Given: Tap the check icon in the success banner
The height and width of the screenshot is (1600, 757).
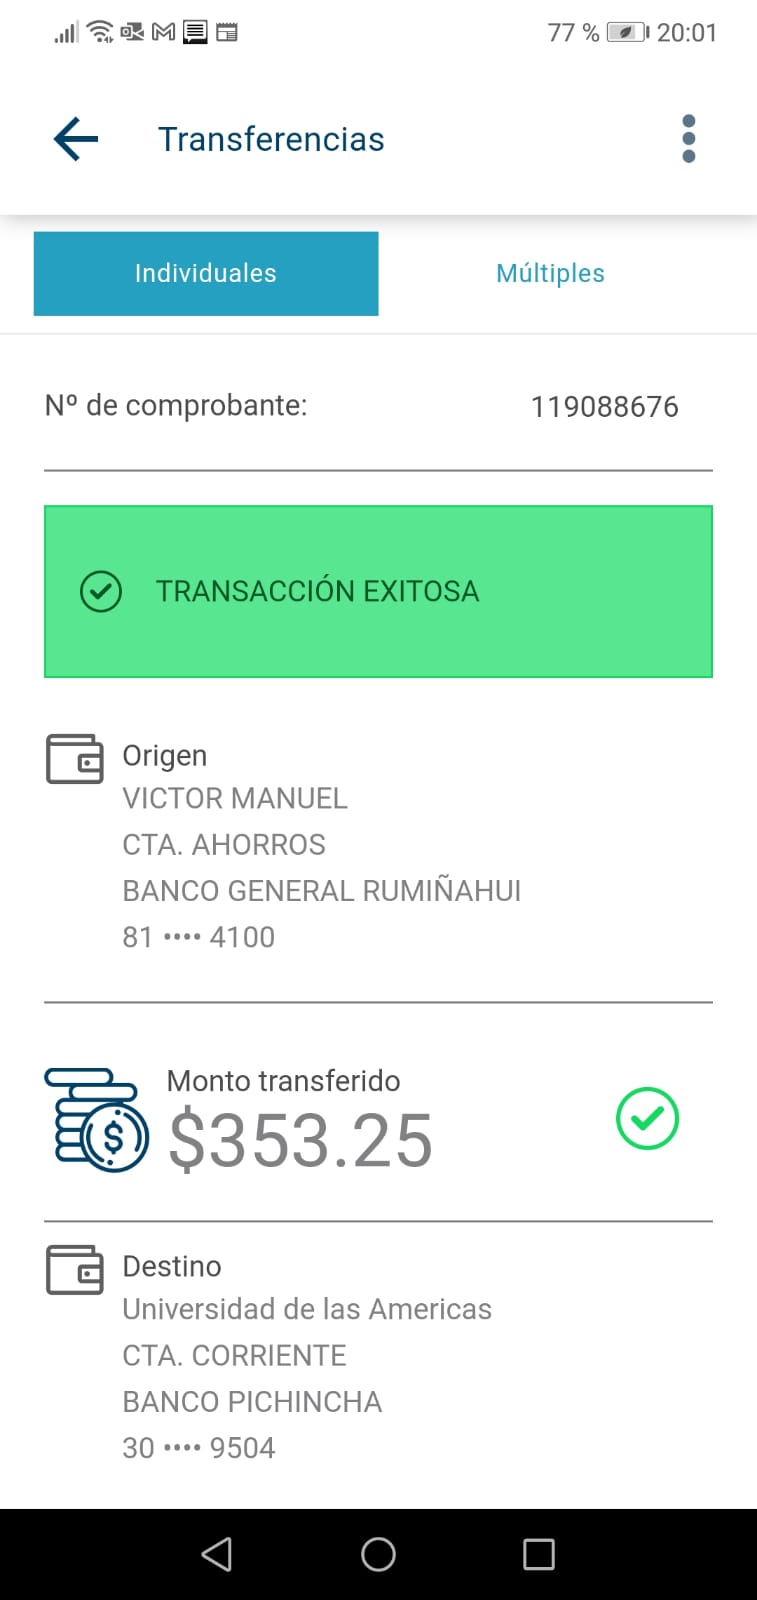Looking at the screenshot, I should (x=101, y=591).
